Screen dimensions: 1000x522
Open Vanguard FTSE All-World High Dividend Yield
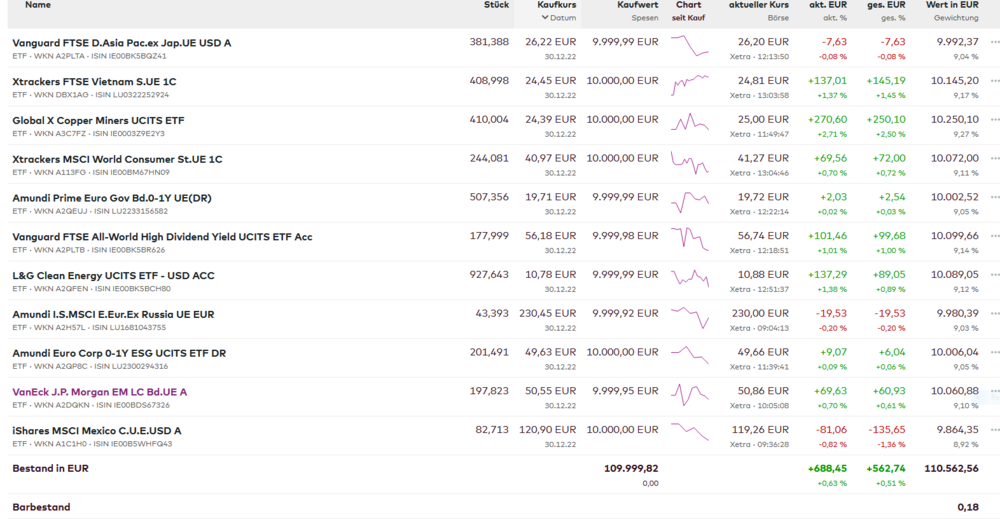[x=162, y=237]
